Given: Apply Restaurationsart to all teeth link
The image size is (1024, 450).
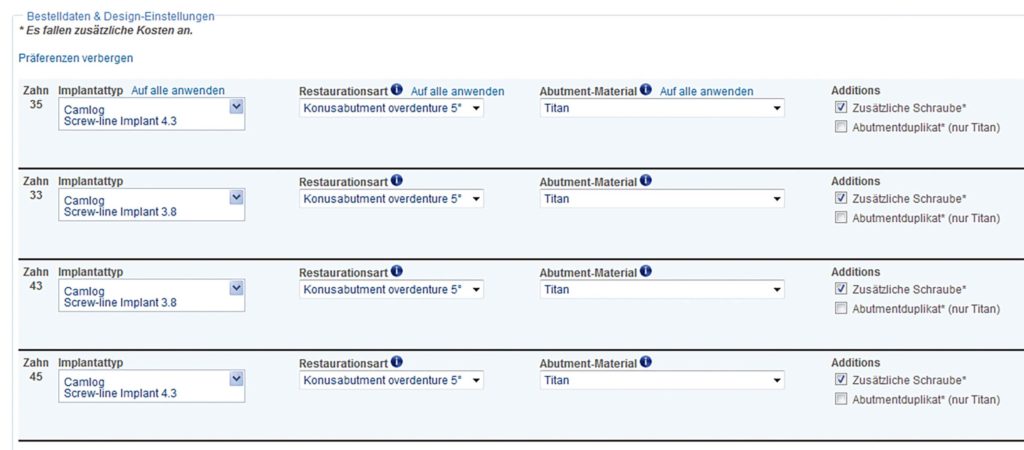Looking at the screenshot, I should [457, 91].
